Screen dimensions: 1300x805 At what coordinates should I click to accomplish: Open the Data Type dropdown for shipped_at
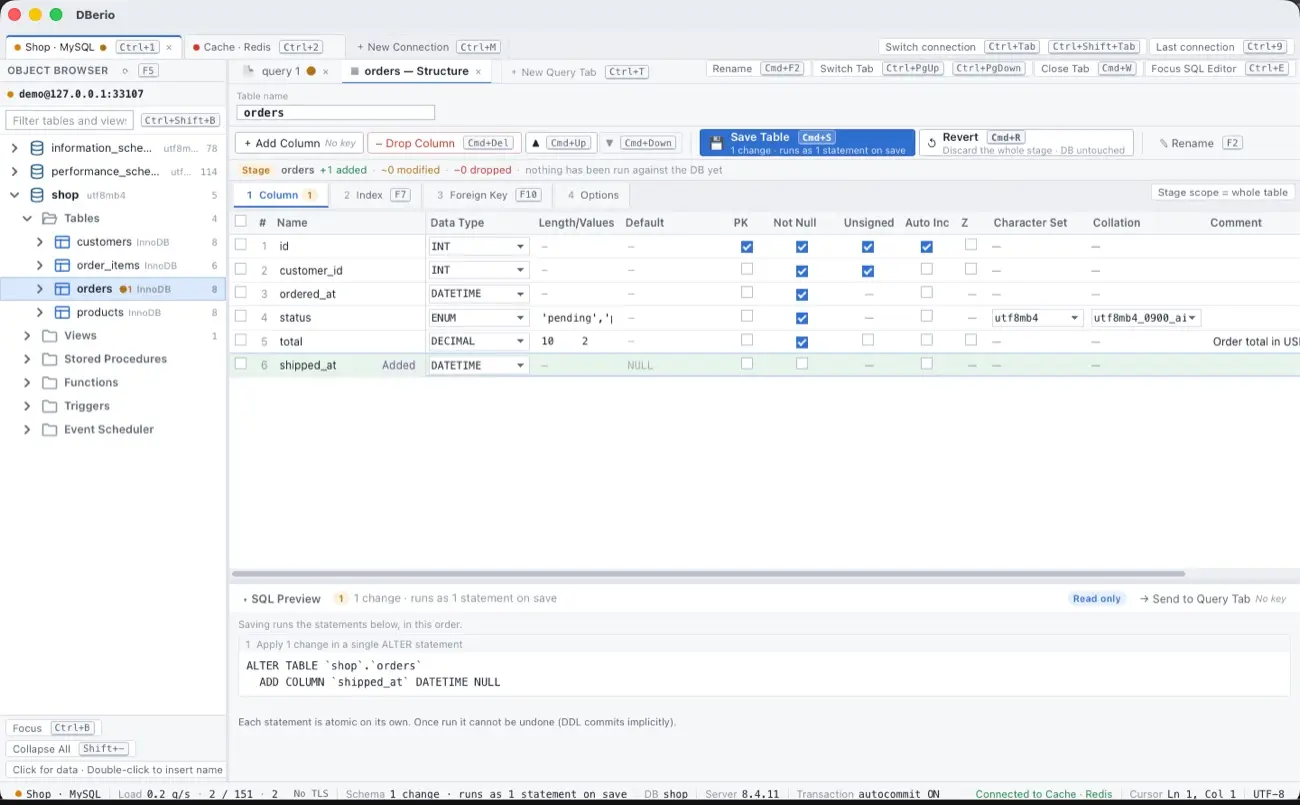click(478, 366)
